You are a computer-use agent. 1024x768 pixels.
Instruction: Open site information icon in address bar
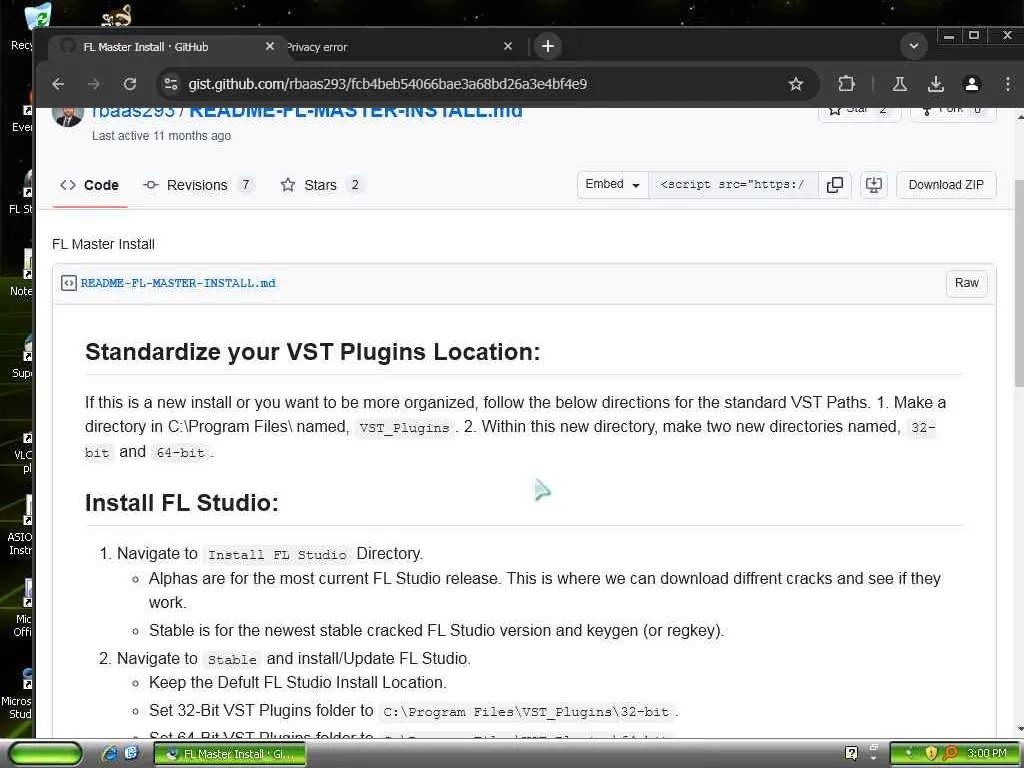pyautogui.click(x=171, y=84)
